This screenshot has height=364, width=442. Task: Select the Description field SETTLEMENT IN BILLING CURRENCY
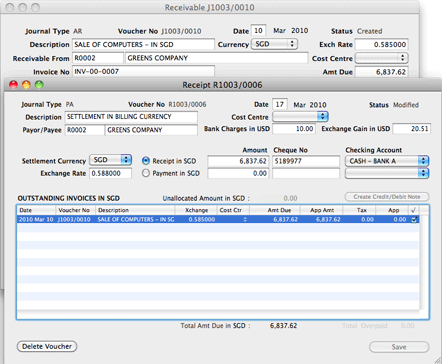coord(131,117)
